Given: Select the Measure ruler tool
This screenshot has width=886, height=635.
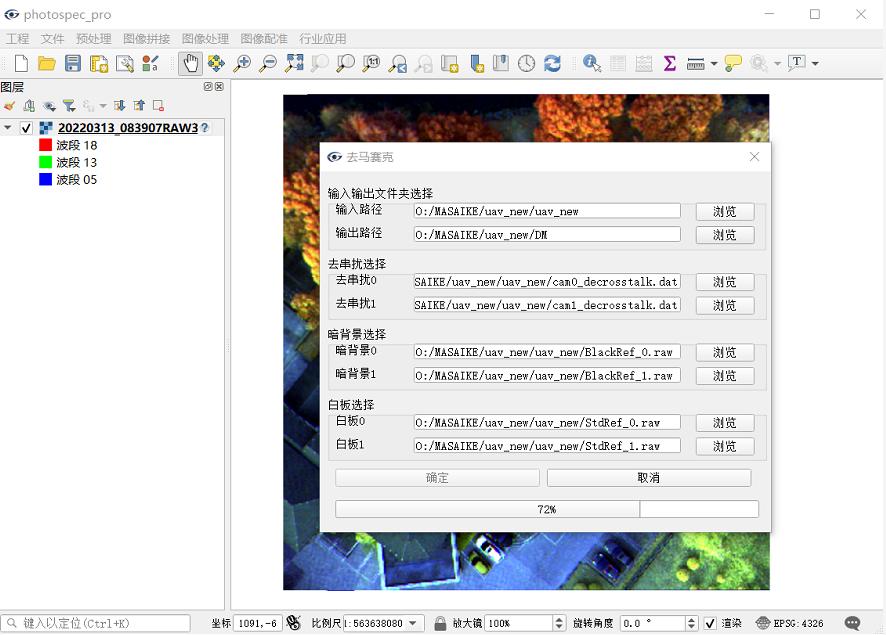Looking at the screenshot, I should click(696, 64).
